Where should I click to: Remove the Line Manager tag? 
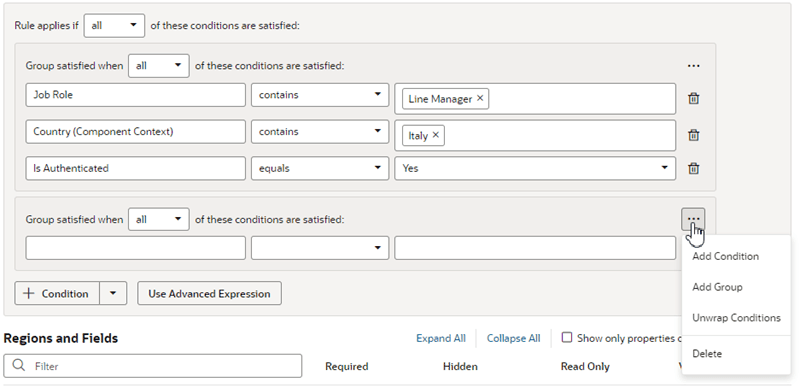point(480,99)
